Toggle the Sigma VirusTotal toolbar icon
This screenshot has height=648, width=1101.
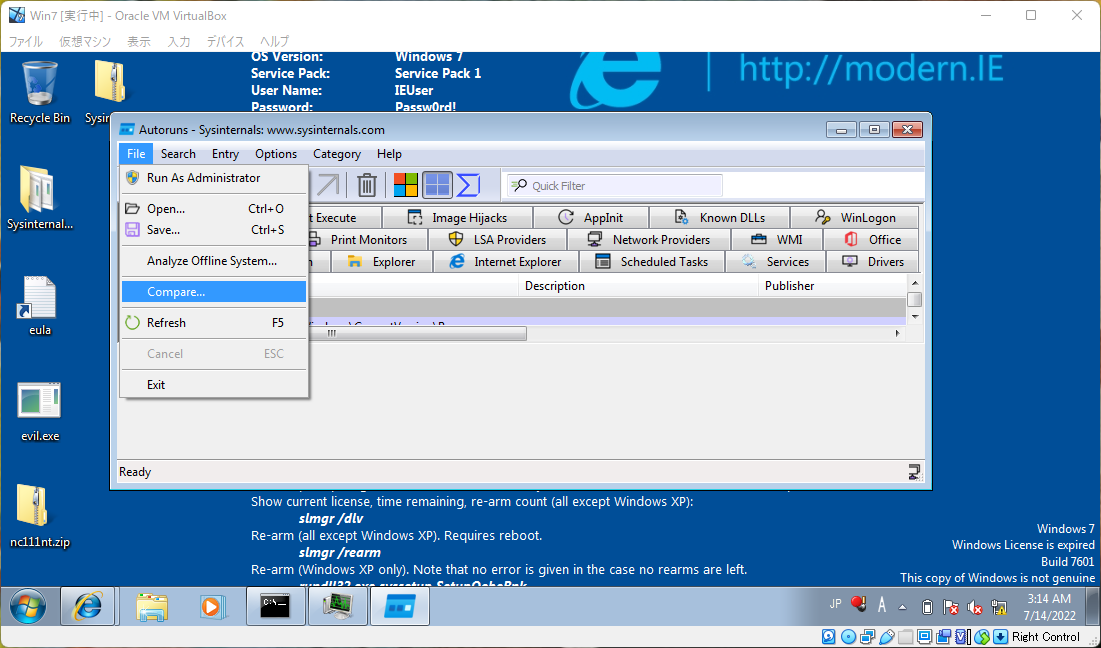coord(468,185)
